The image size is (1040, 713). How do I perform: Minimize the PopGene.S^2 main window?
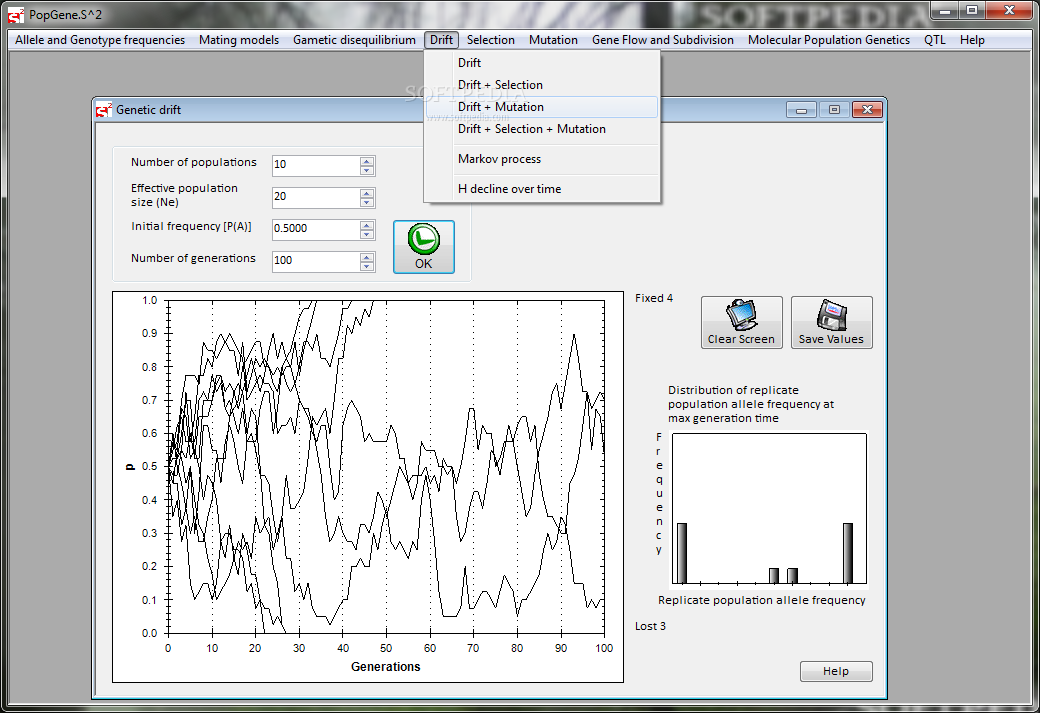(944, 11)
